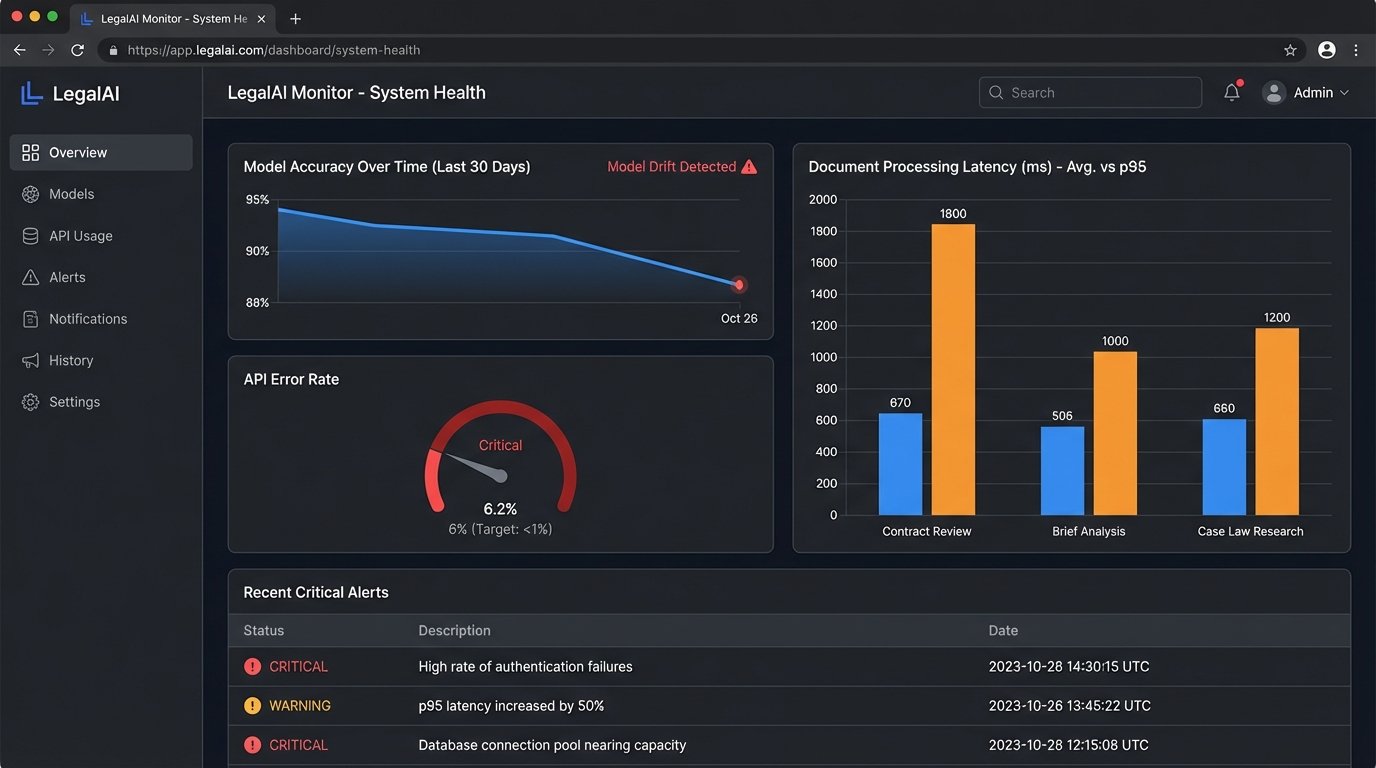Click the orange Contract Review p95 bar
The width and height of the screenshot is (1376, 768).
click(x=953, y=370)
